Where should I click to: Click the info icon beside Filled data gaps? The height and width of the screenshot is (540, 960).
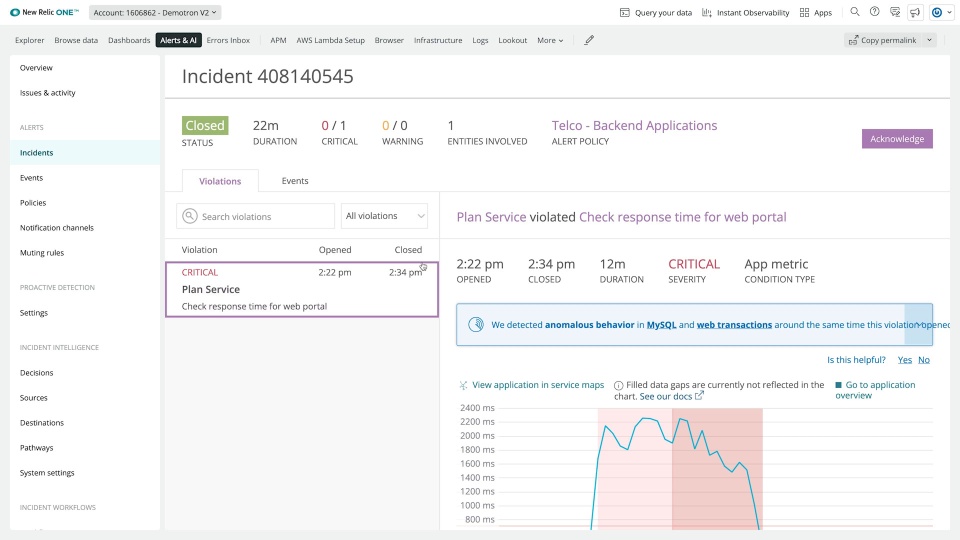click(618, 385)
